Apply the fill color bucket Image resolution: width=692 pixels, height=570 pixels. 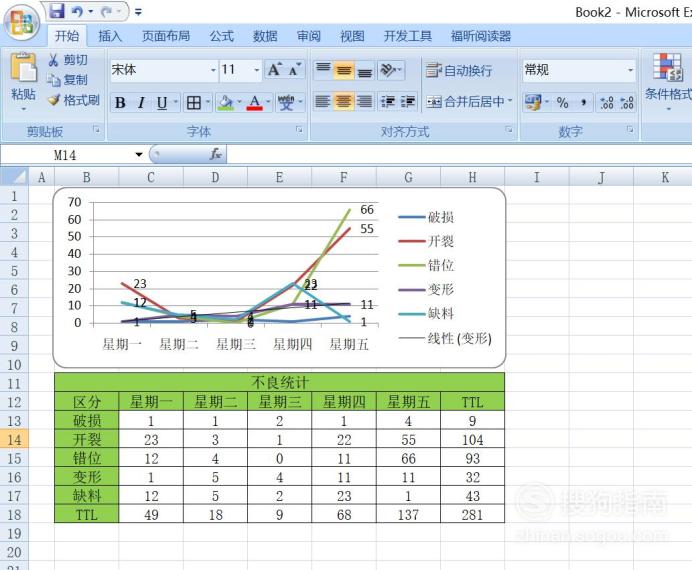click(x=226, y=103)
